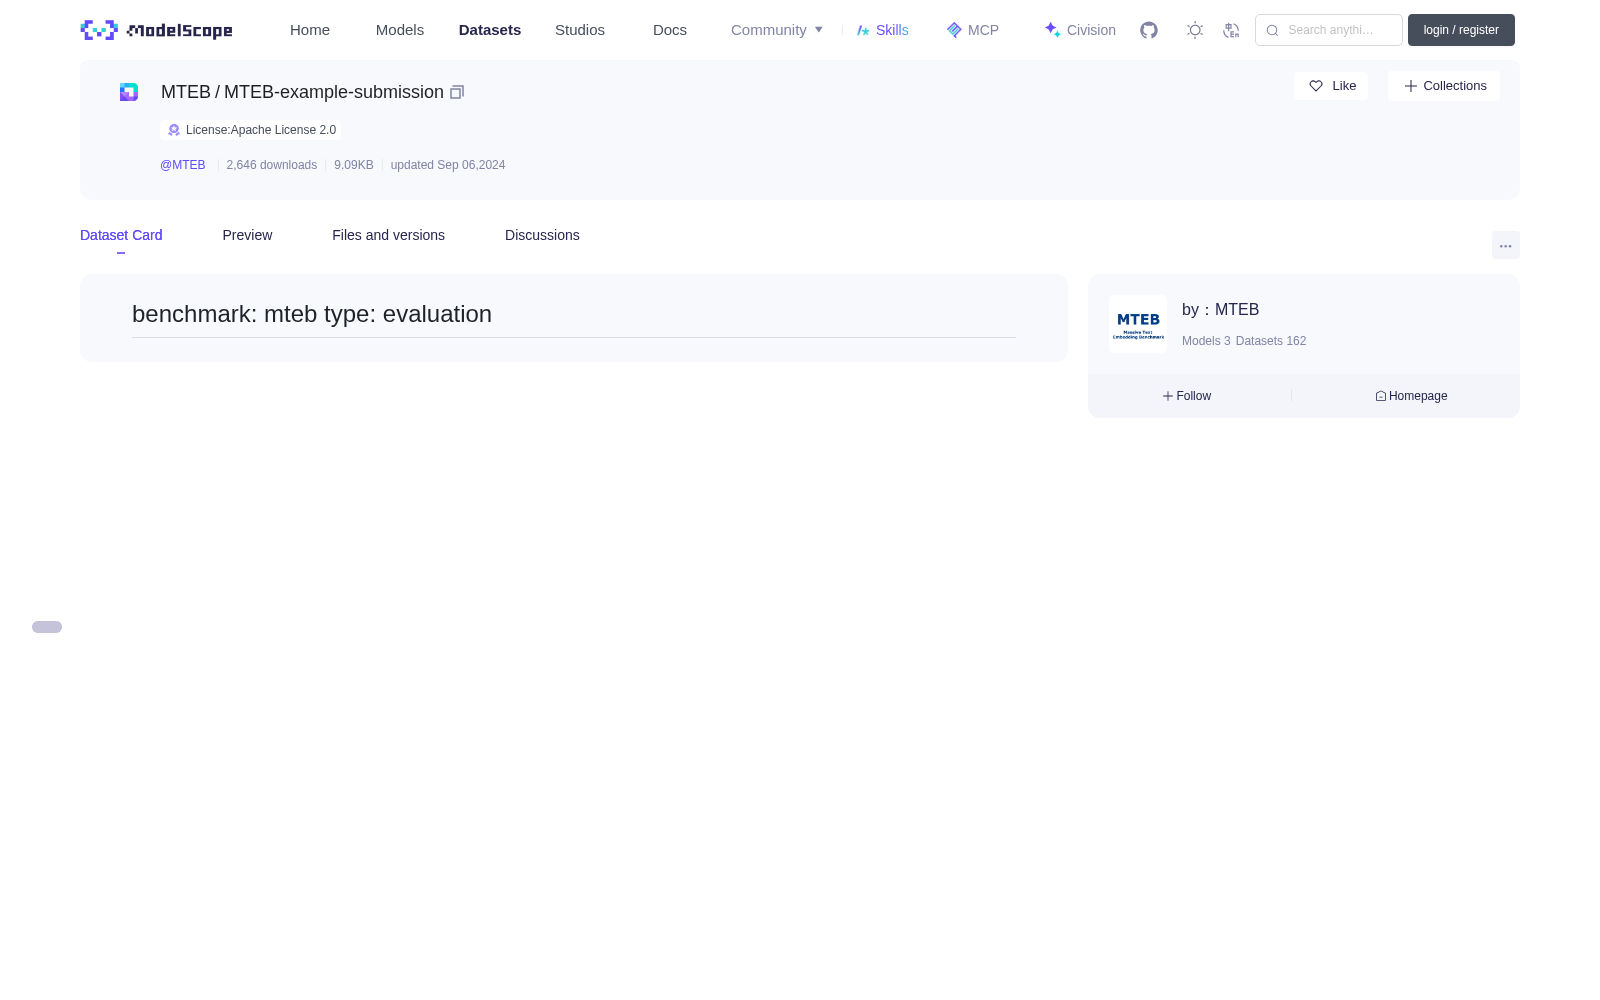The width and height of the screenshot is (1600, 1000).
Task: Click the 2,646 downloads text
Action: [272, 165]
